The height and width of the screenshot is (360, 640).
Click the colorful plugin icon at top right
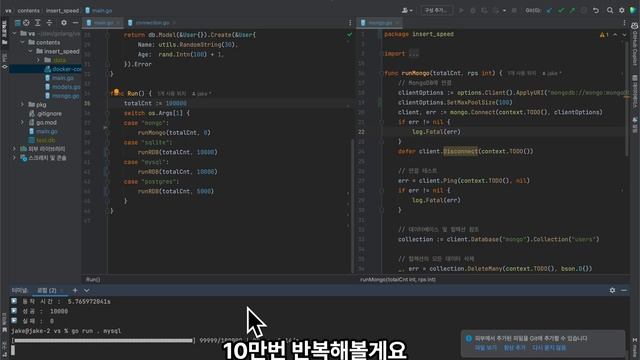pyautogui.click(x=633, y=10)
